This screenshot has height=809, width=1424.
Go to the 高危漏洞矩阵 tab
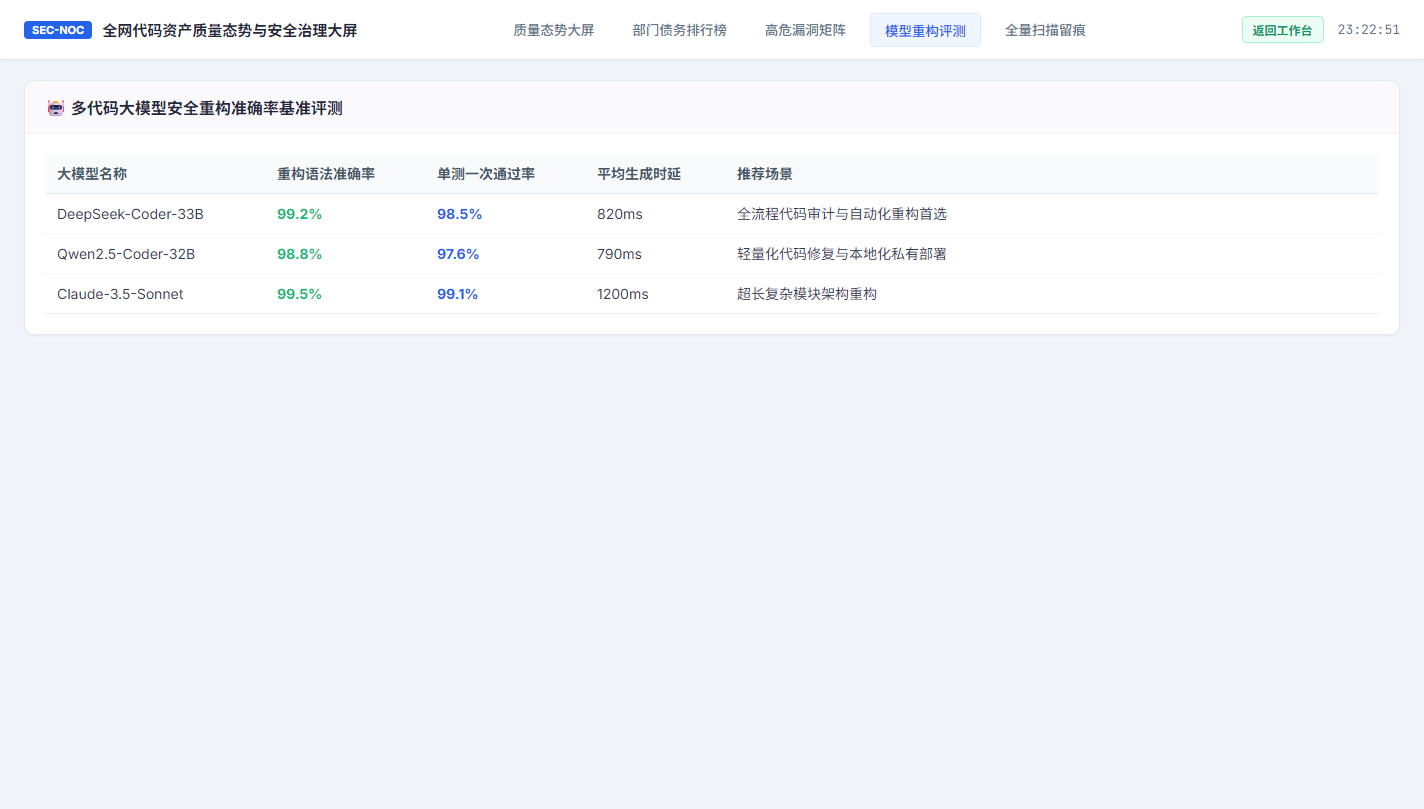tap(805, 30)
